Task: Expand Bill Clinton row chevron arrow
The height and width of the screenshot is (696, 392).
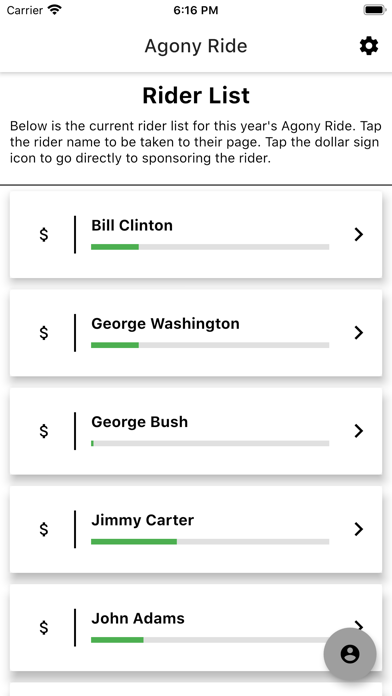Action: coord(359,234)
